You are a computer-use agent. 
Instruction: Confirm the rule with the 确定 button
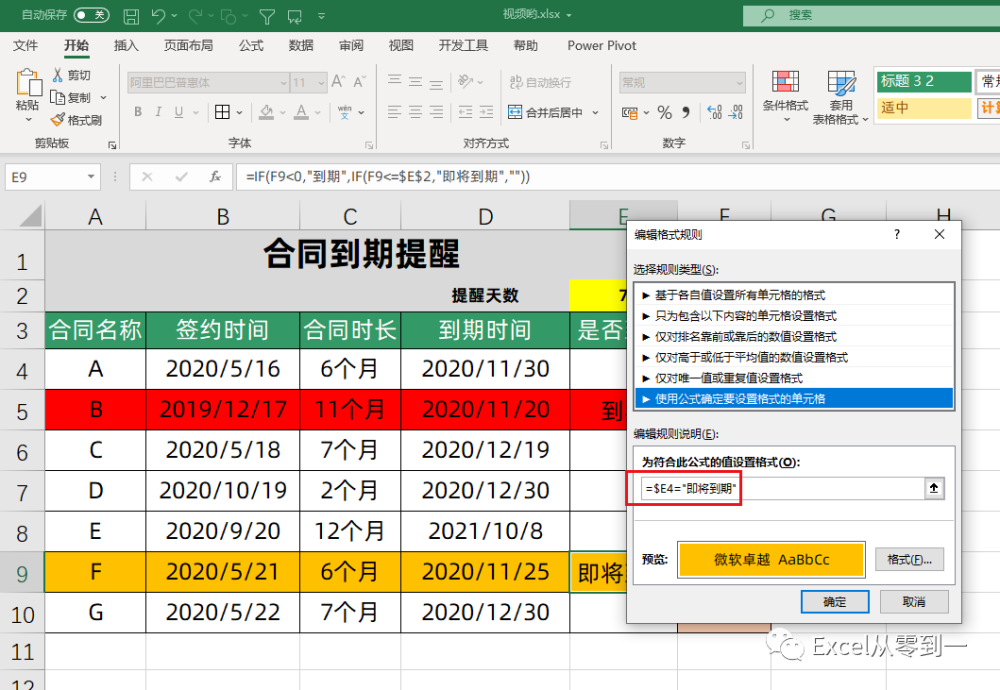(835, 601)
